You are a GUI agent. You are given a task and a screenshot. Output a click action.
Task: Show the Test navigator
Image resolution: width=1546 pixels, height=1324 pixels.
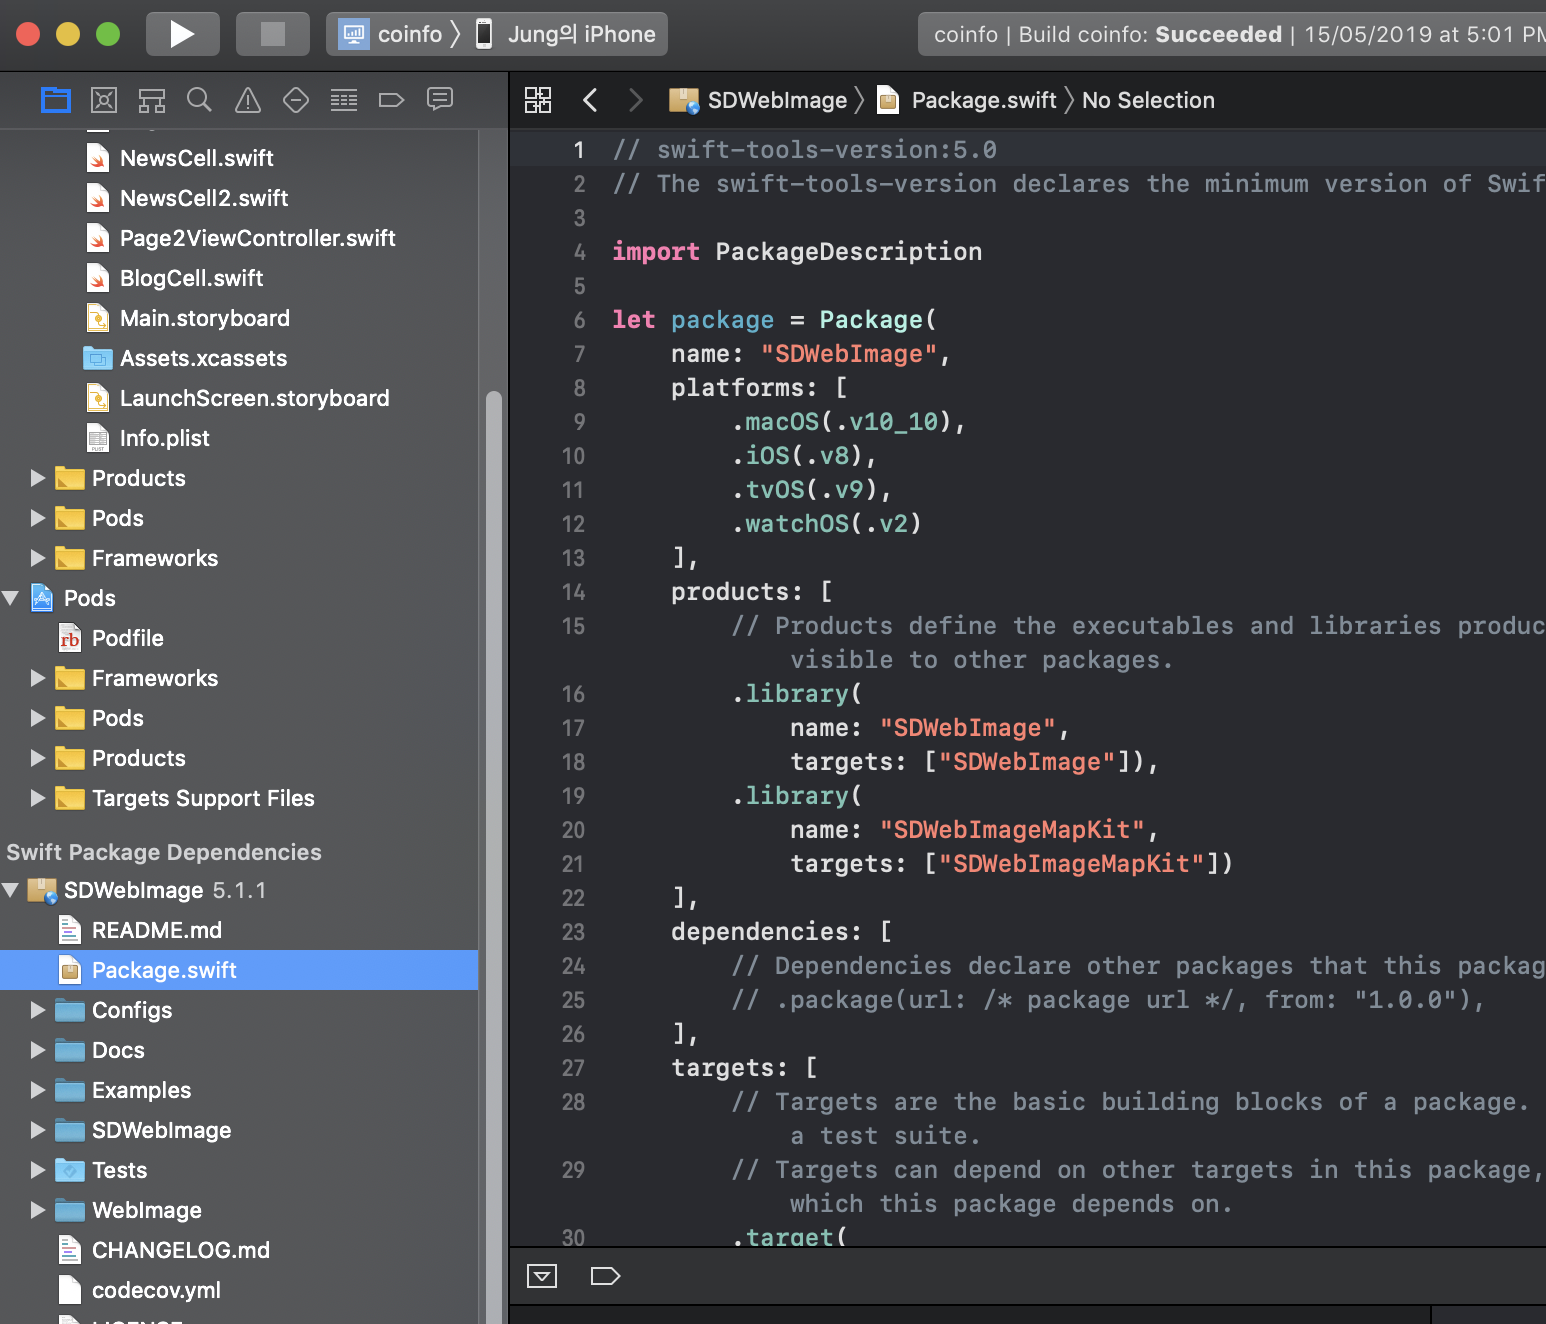pos(296,100)
